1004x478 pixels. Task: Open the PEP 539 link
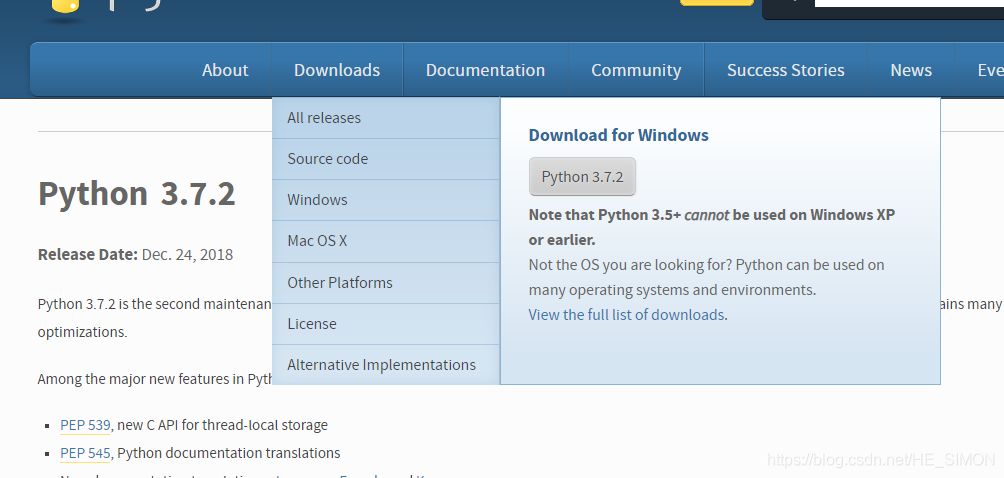pyautogui.click(x=85, y=425)
